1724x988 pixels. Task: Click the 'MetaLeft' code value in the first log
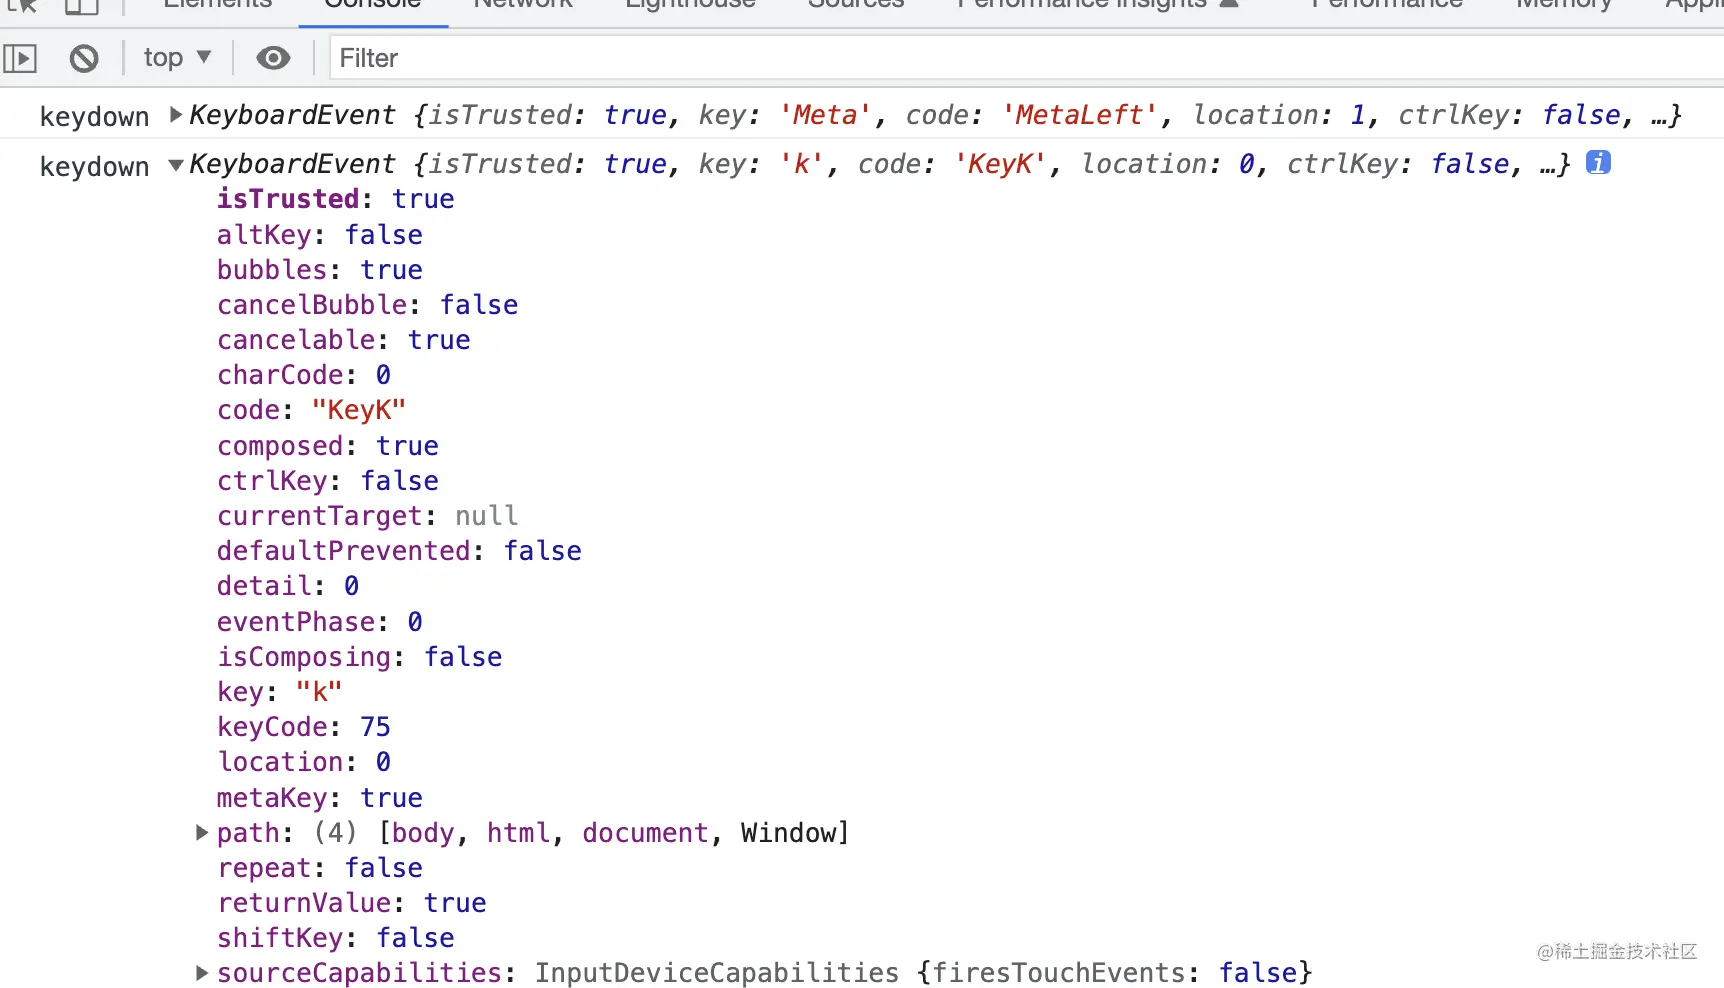1079,115
